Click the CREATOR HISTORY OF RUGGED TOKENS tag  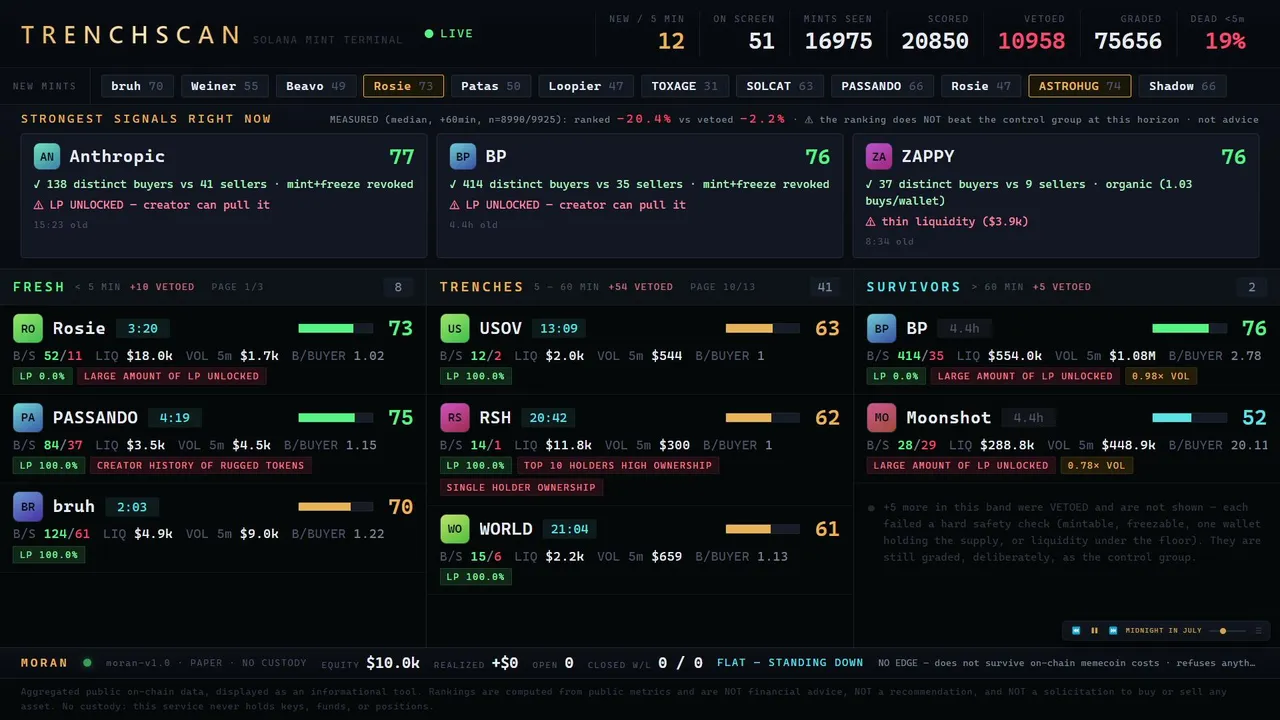coord(201,465)
